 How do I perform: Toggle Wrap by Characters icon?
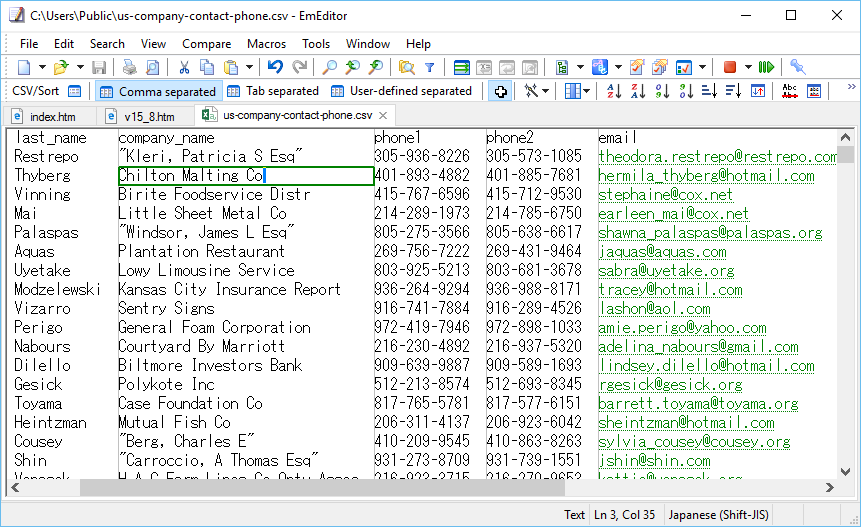(x=484, y=68)
